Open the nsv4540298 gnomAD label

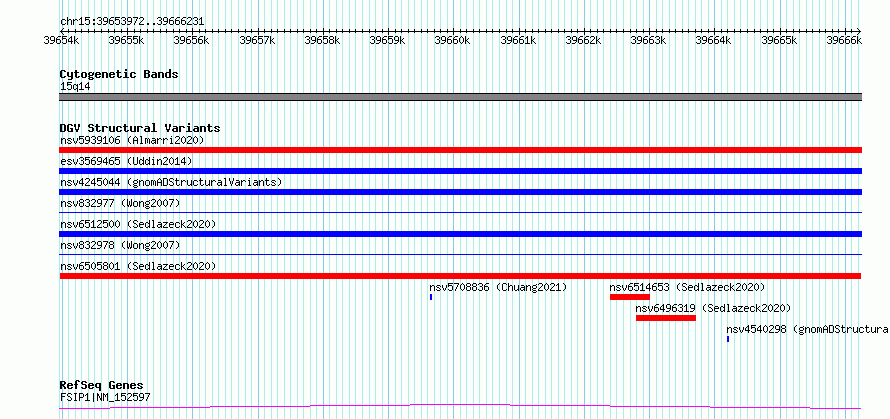point(808,329)
